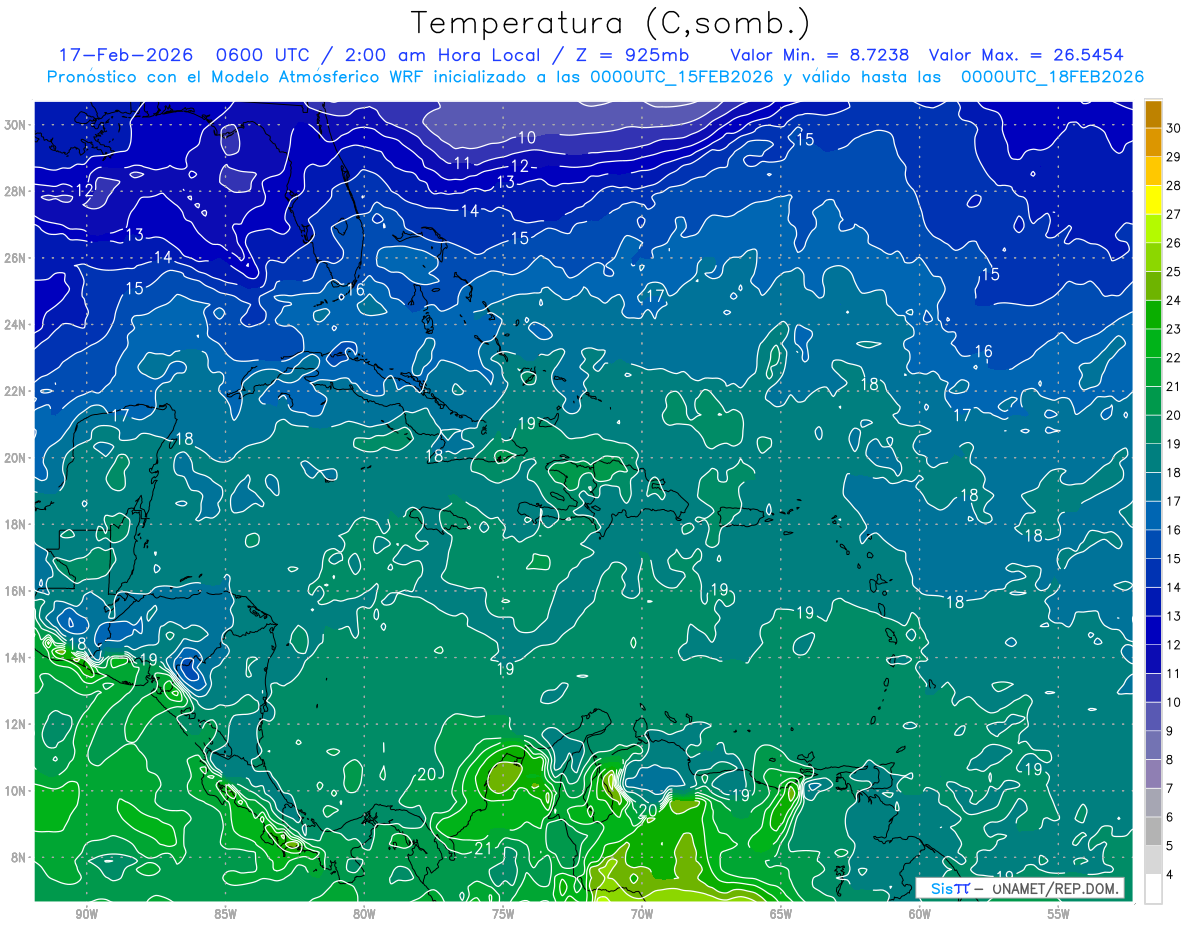Click the "8N" latitude axis label
This screenshot has height=927, width=1200.
point(19,858)
